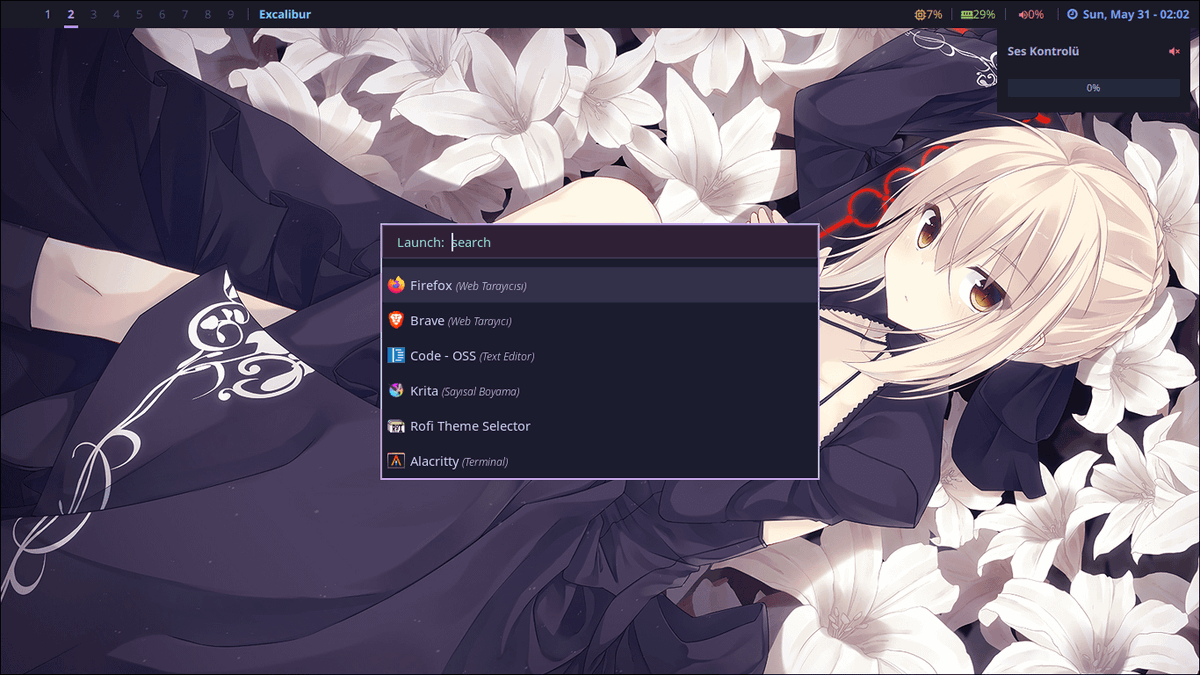The height and width of the screenshot is (675, 1200).
Task: Click the Firefox icon in launcher
Action: [396, 285]
